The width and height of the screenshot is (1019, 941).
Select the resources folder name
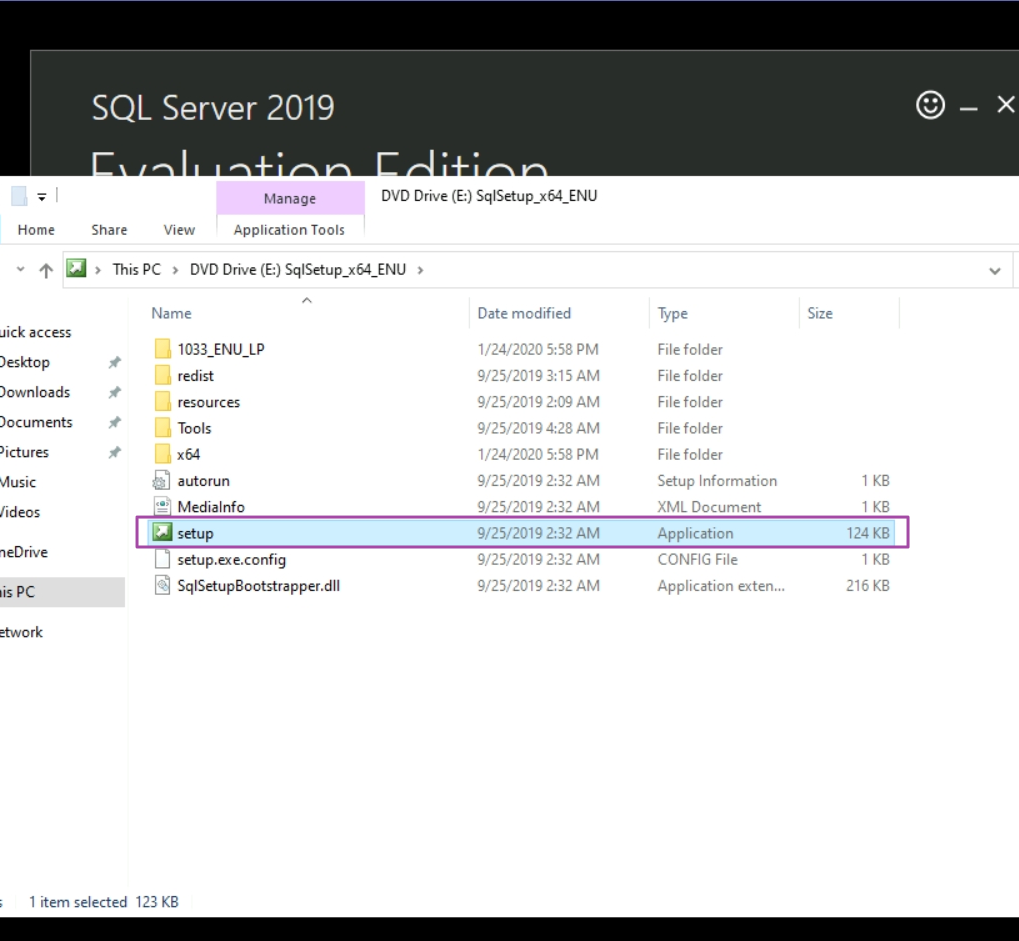(x=209, y=402)
